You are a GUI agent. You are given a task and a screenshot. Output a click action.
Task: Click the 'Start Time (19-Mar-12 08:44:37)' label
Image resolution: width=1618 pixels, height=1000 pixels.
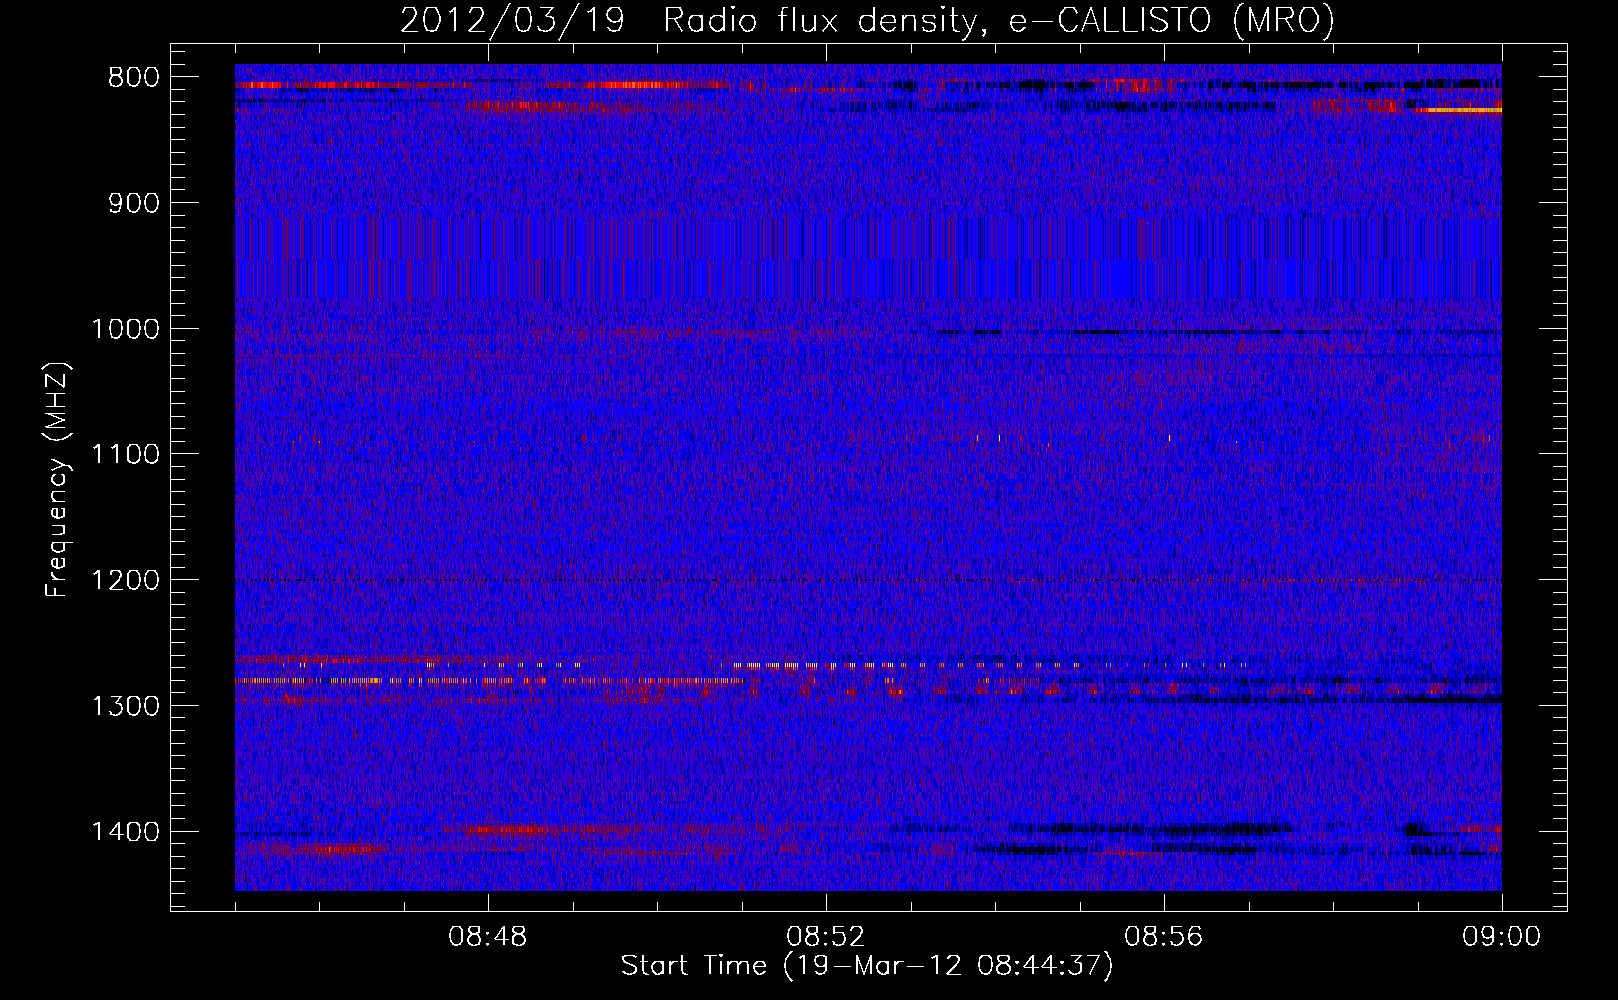tap(867, 966)
